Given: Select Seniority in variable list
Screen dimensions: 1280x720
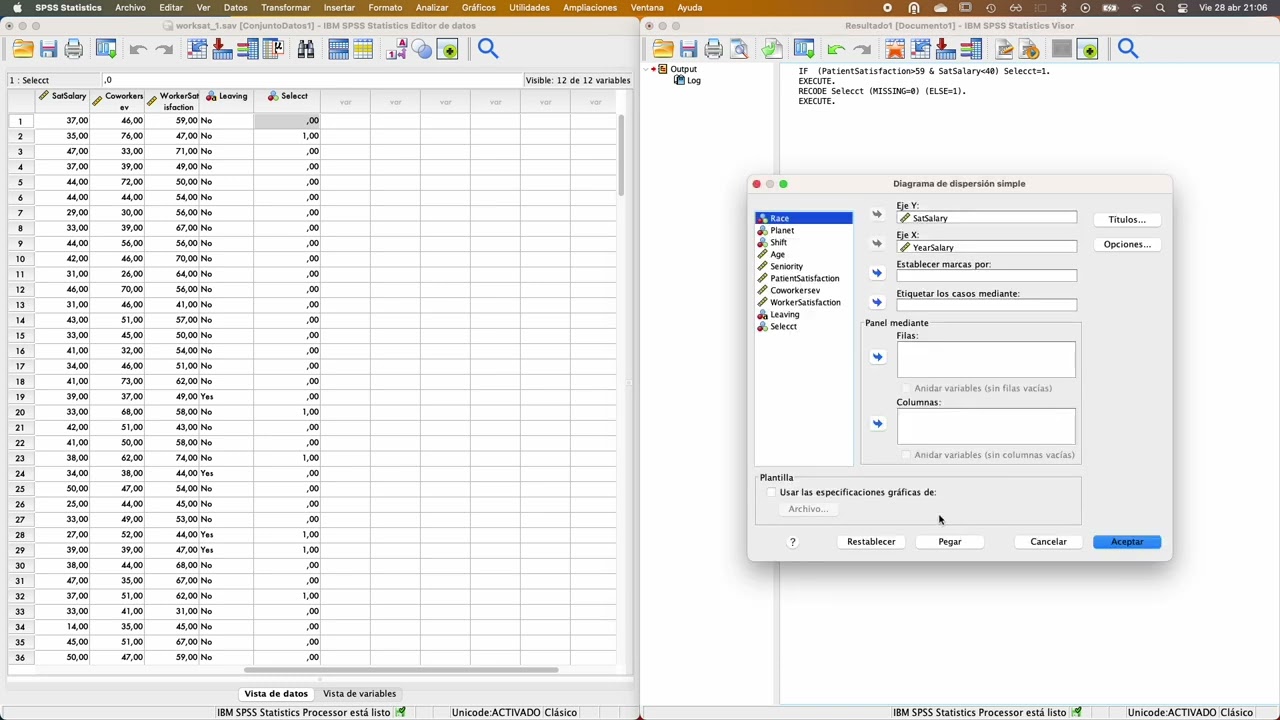Looking at the screenshot, I should coord(804,266).
